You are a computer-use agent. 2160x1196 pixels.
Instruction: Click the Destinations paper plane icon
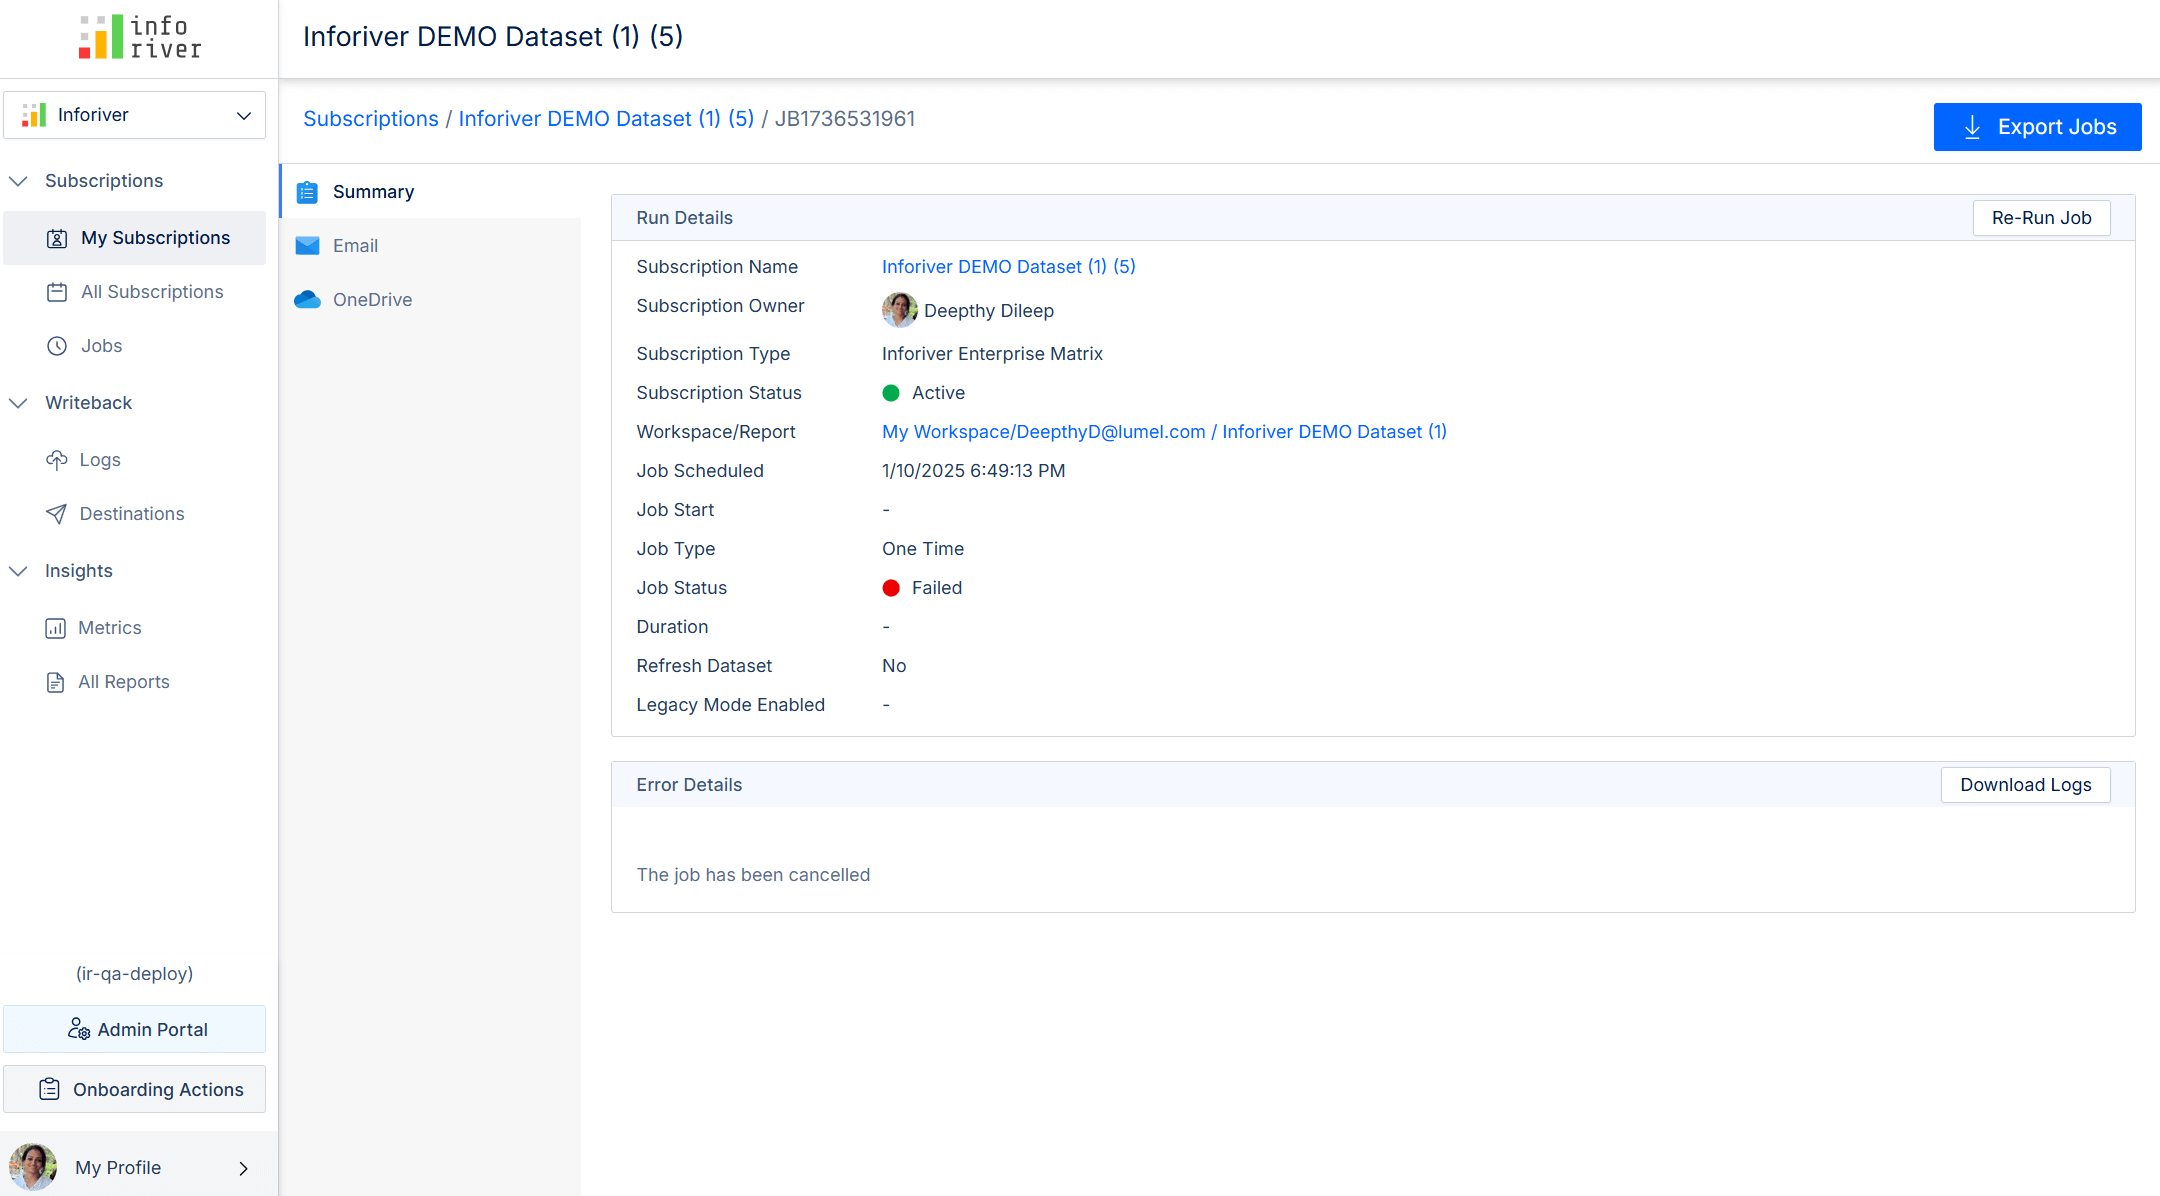tap(57, 514)
